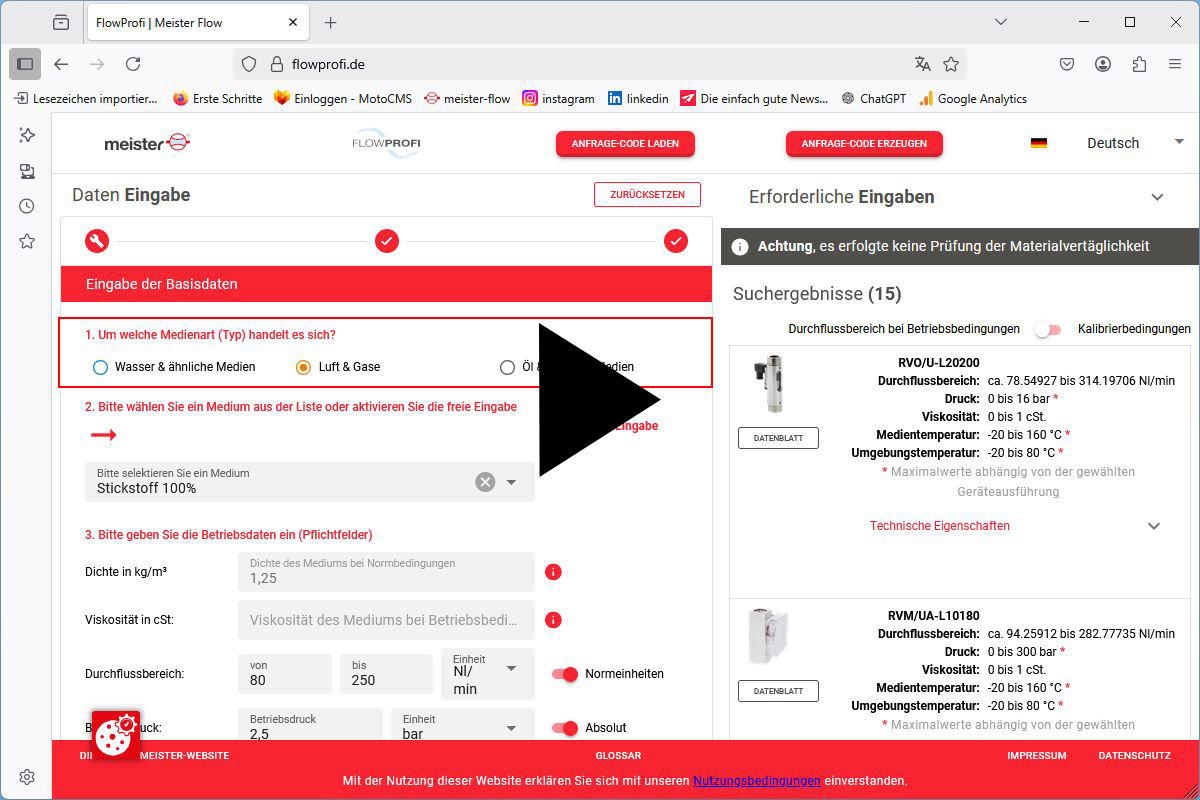The image size is (1200, 800).
Task: Open the Firefox sidebar toggle icon
Action: click(x=25, y=64)
